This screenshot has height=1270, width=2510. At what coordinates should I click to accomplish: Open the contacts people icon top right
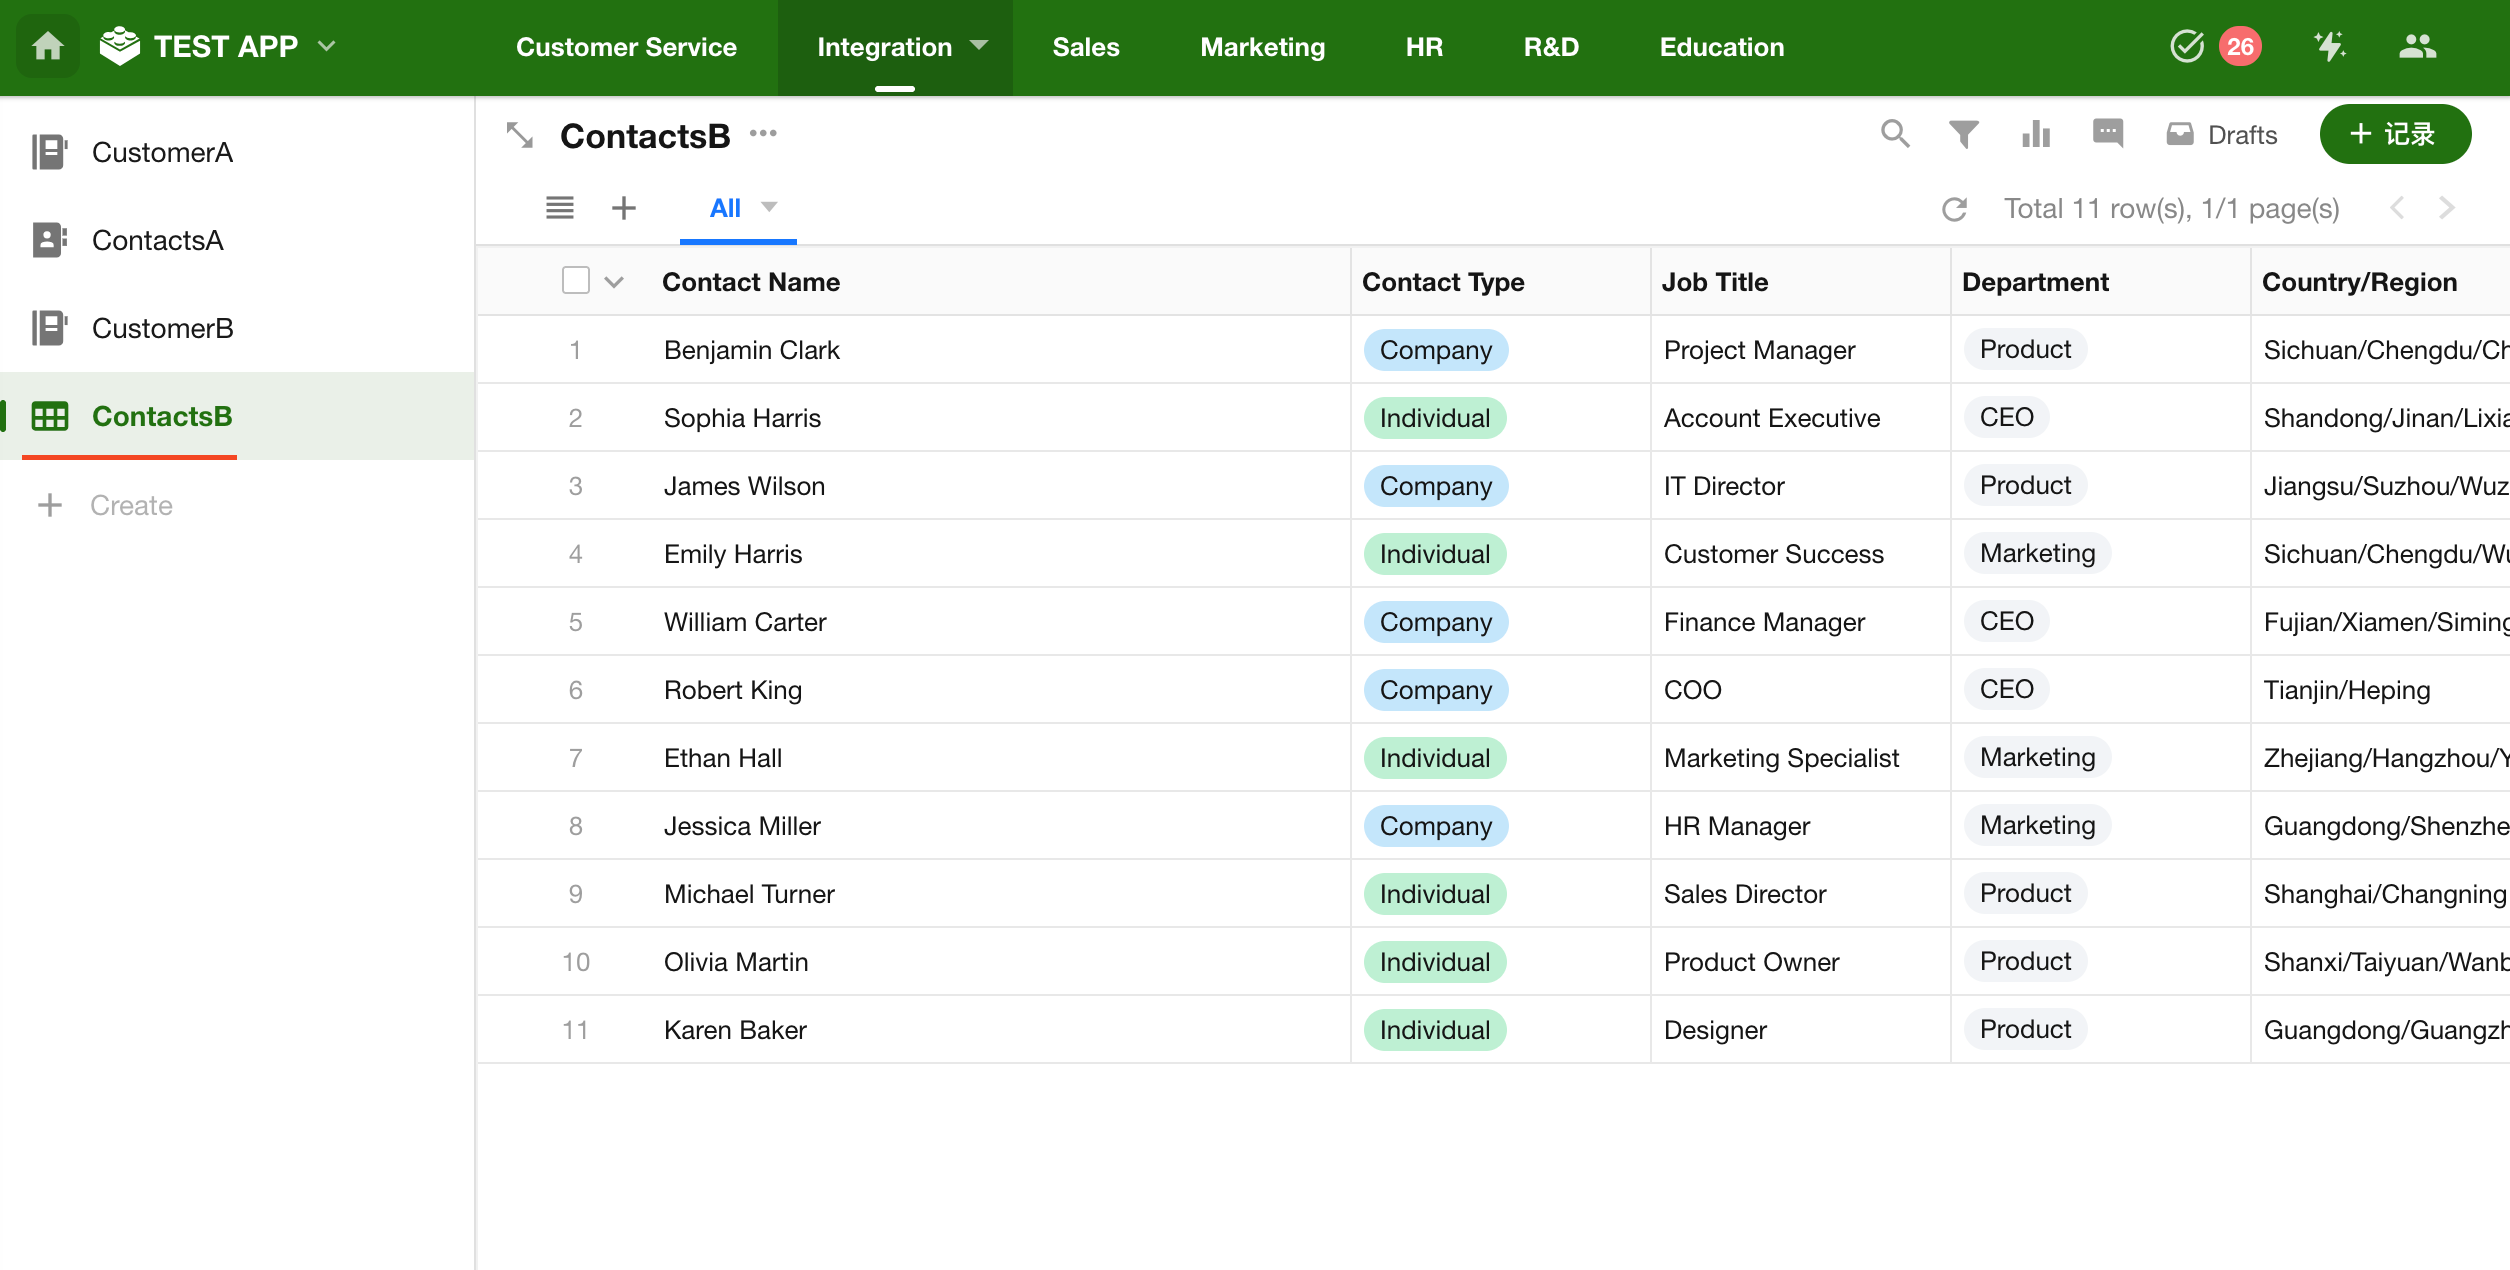(x=2417, y=46)
